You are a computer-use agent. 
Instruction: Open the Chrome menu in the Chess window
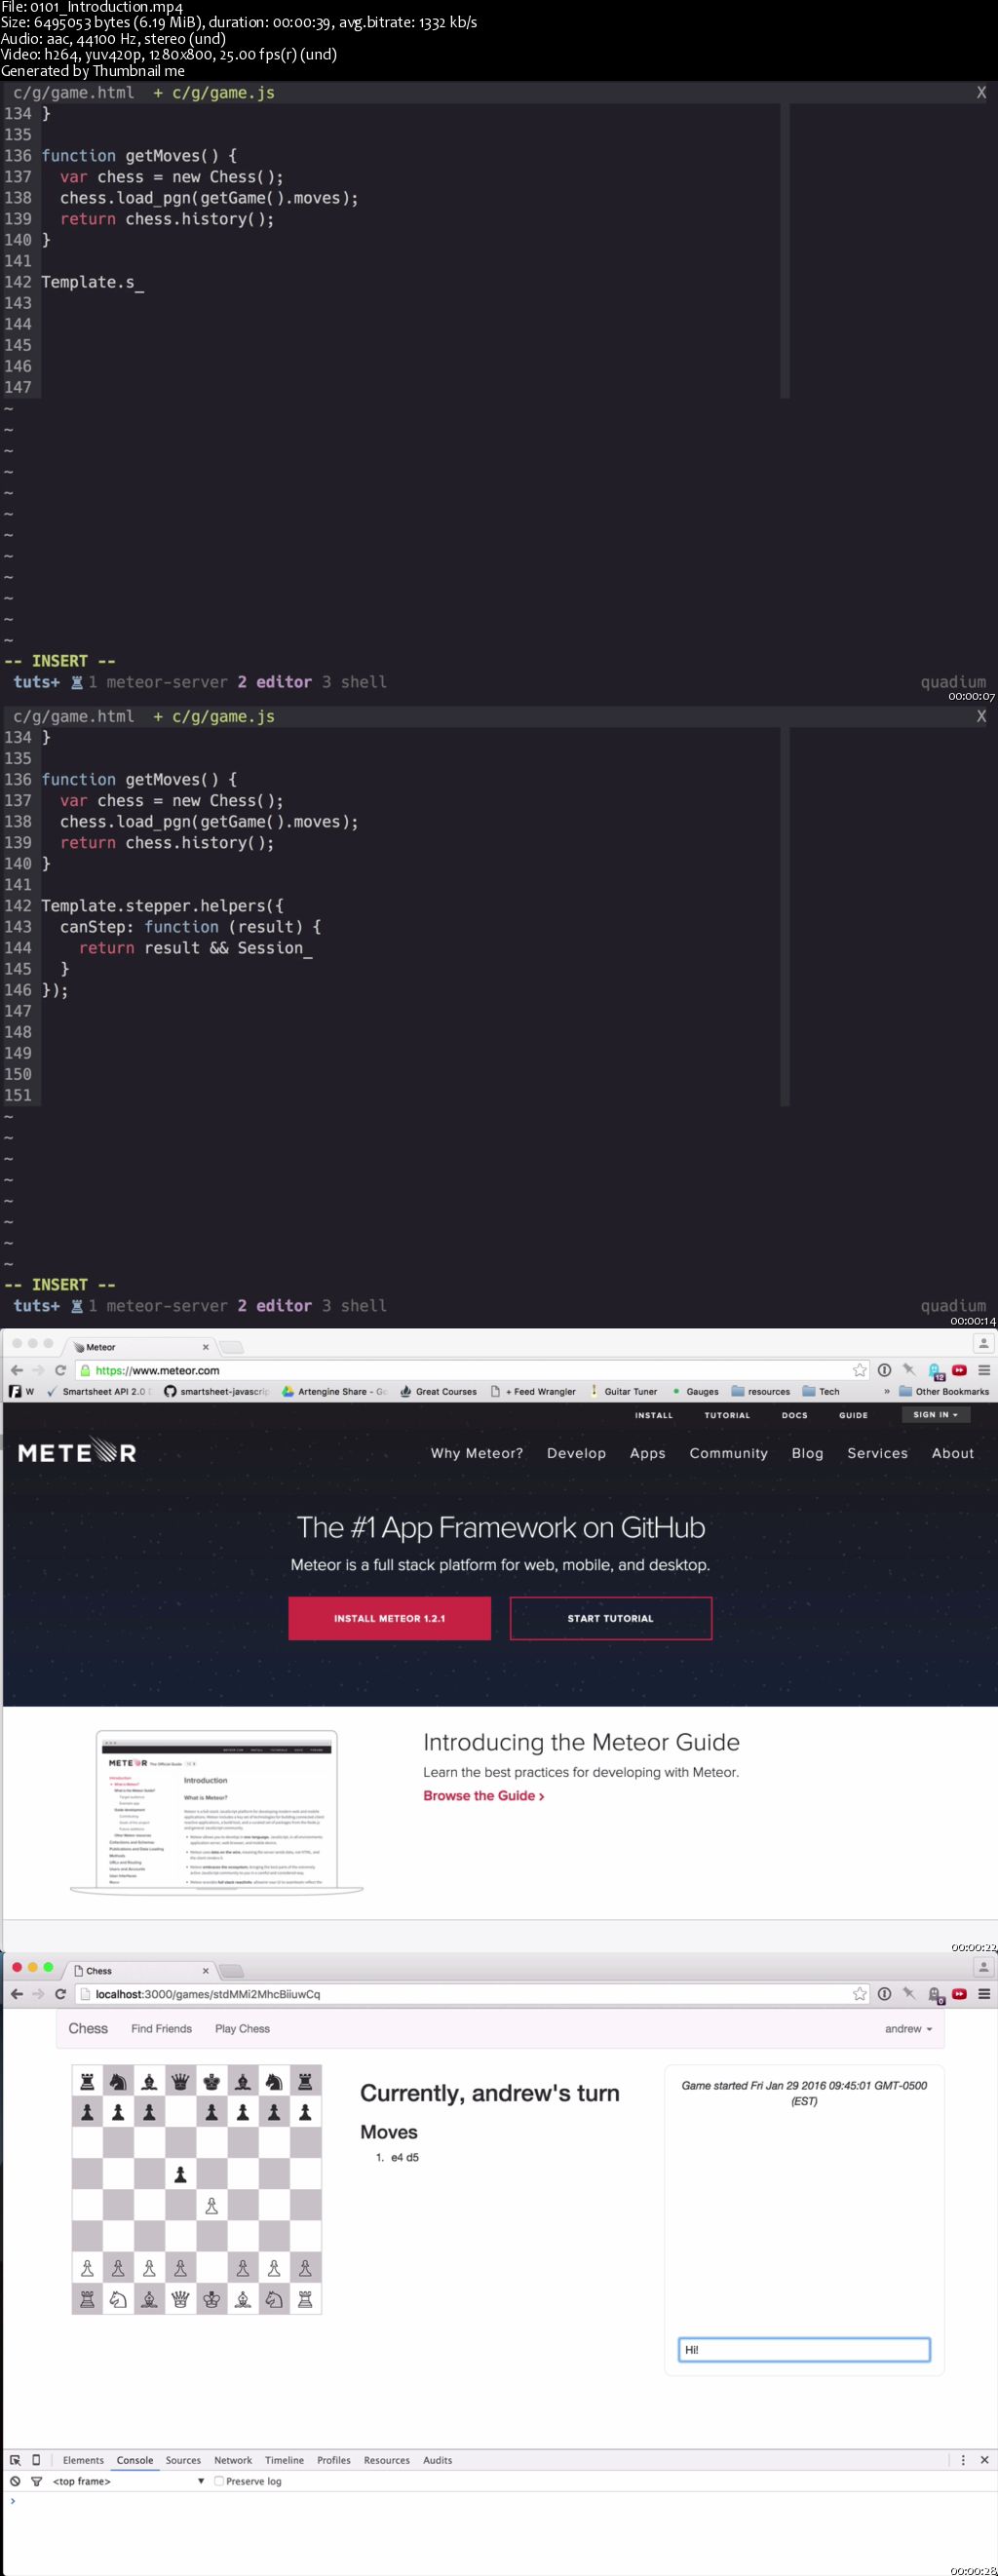click(x=984, y=1994)
